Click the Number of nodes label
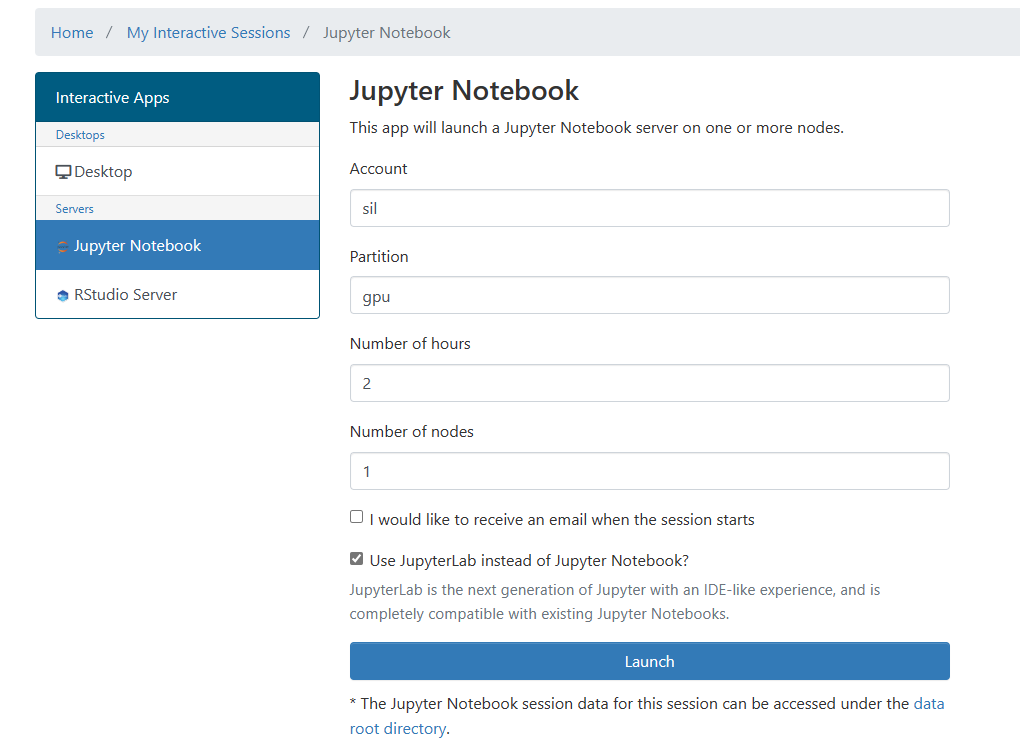The width and height of the screenshot is (1020, 756). 412,431
